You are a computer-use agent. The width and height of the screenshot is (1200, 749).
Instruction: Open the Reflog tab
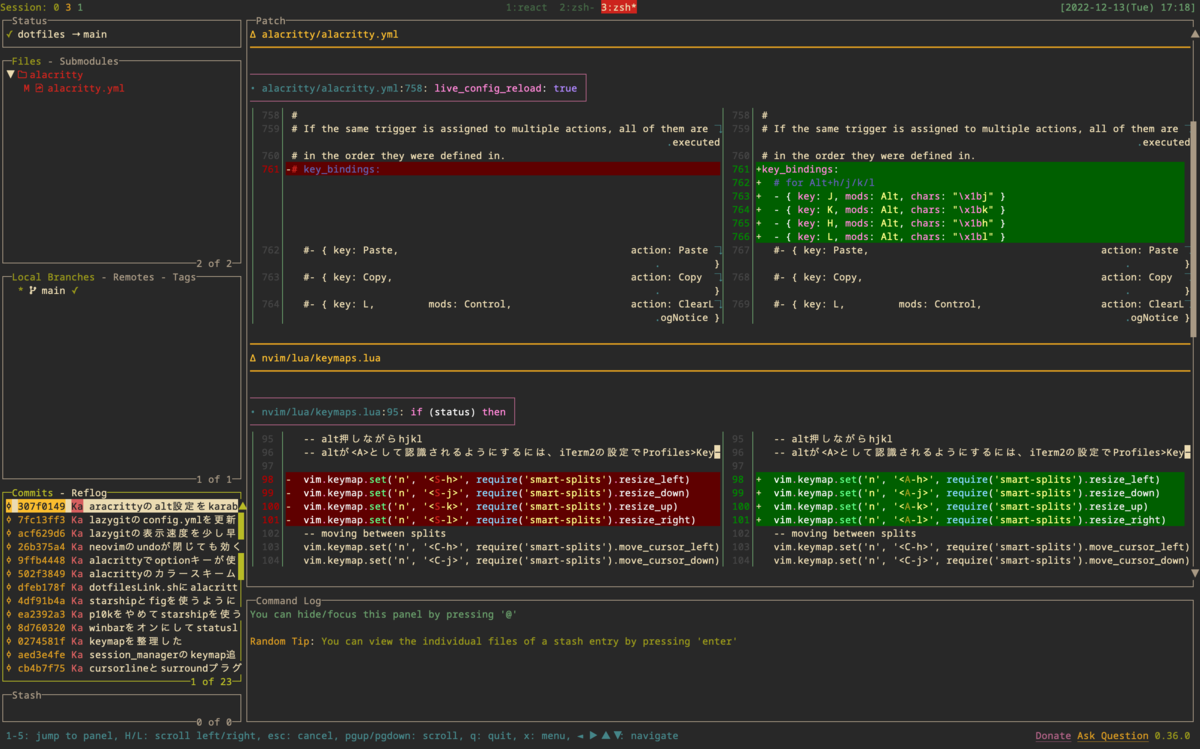pyautogui.click(x=87, y=493)
